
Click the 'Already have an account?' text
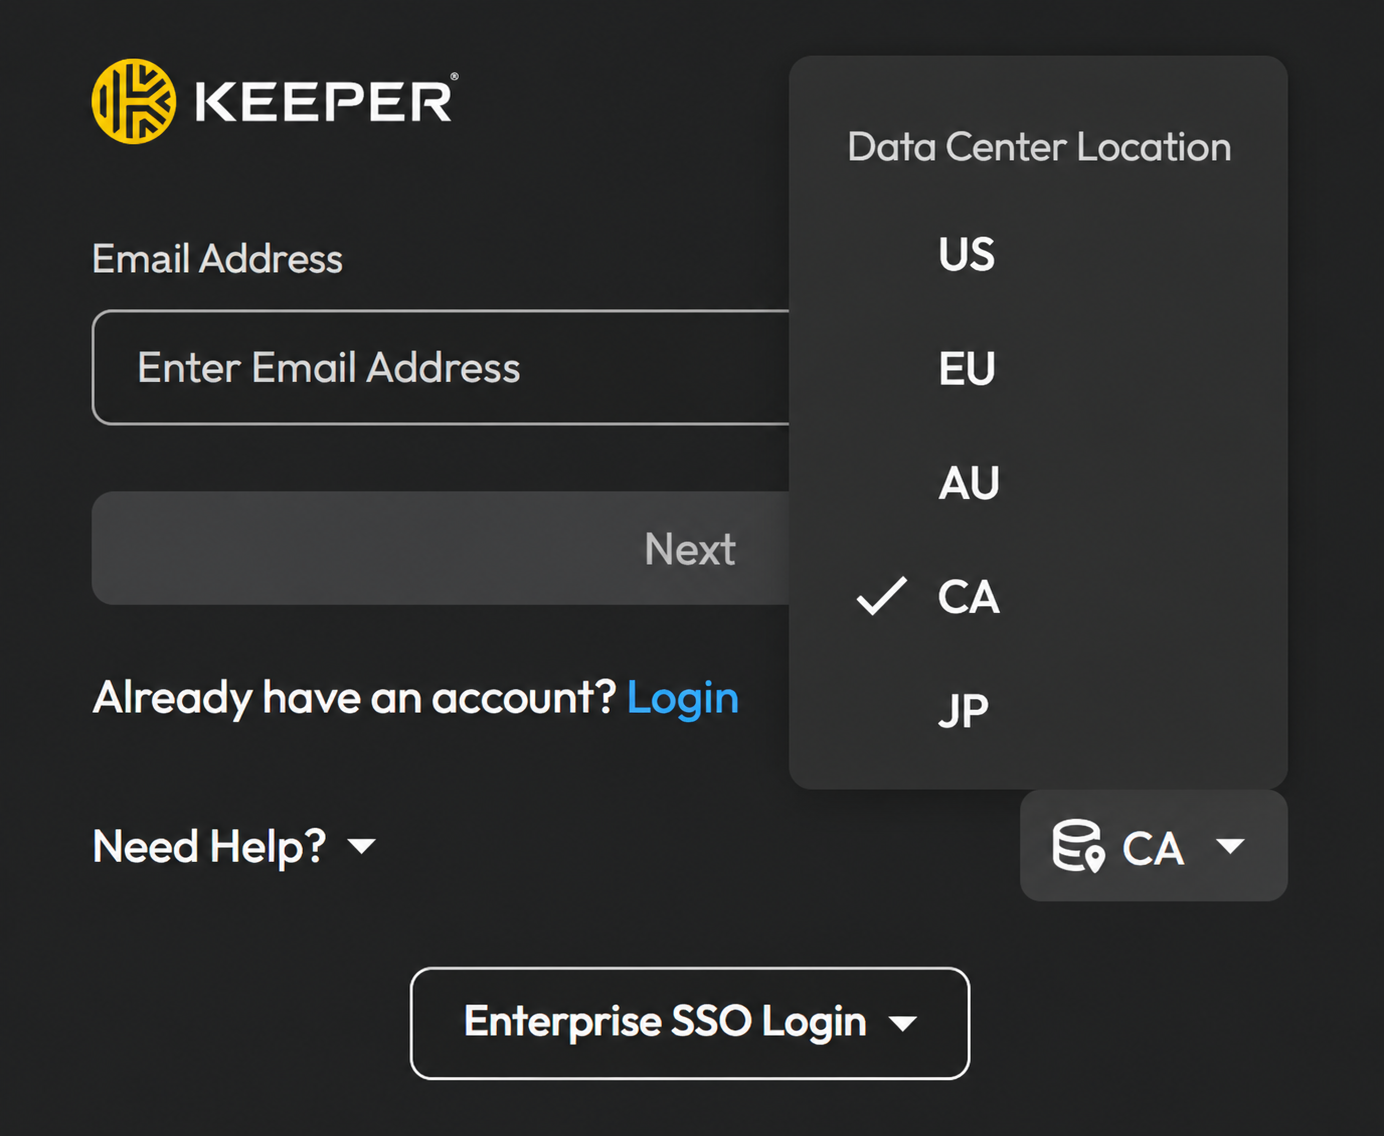(354, 698)
